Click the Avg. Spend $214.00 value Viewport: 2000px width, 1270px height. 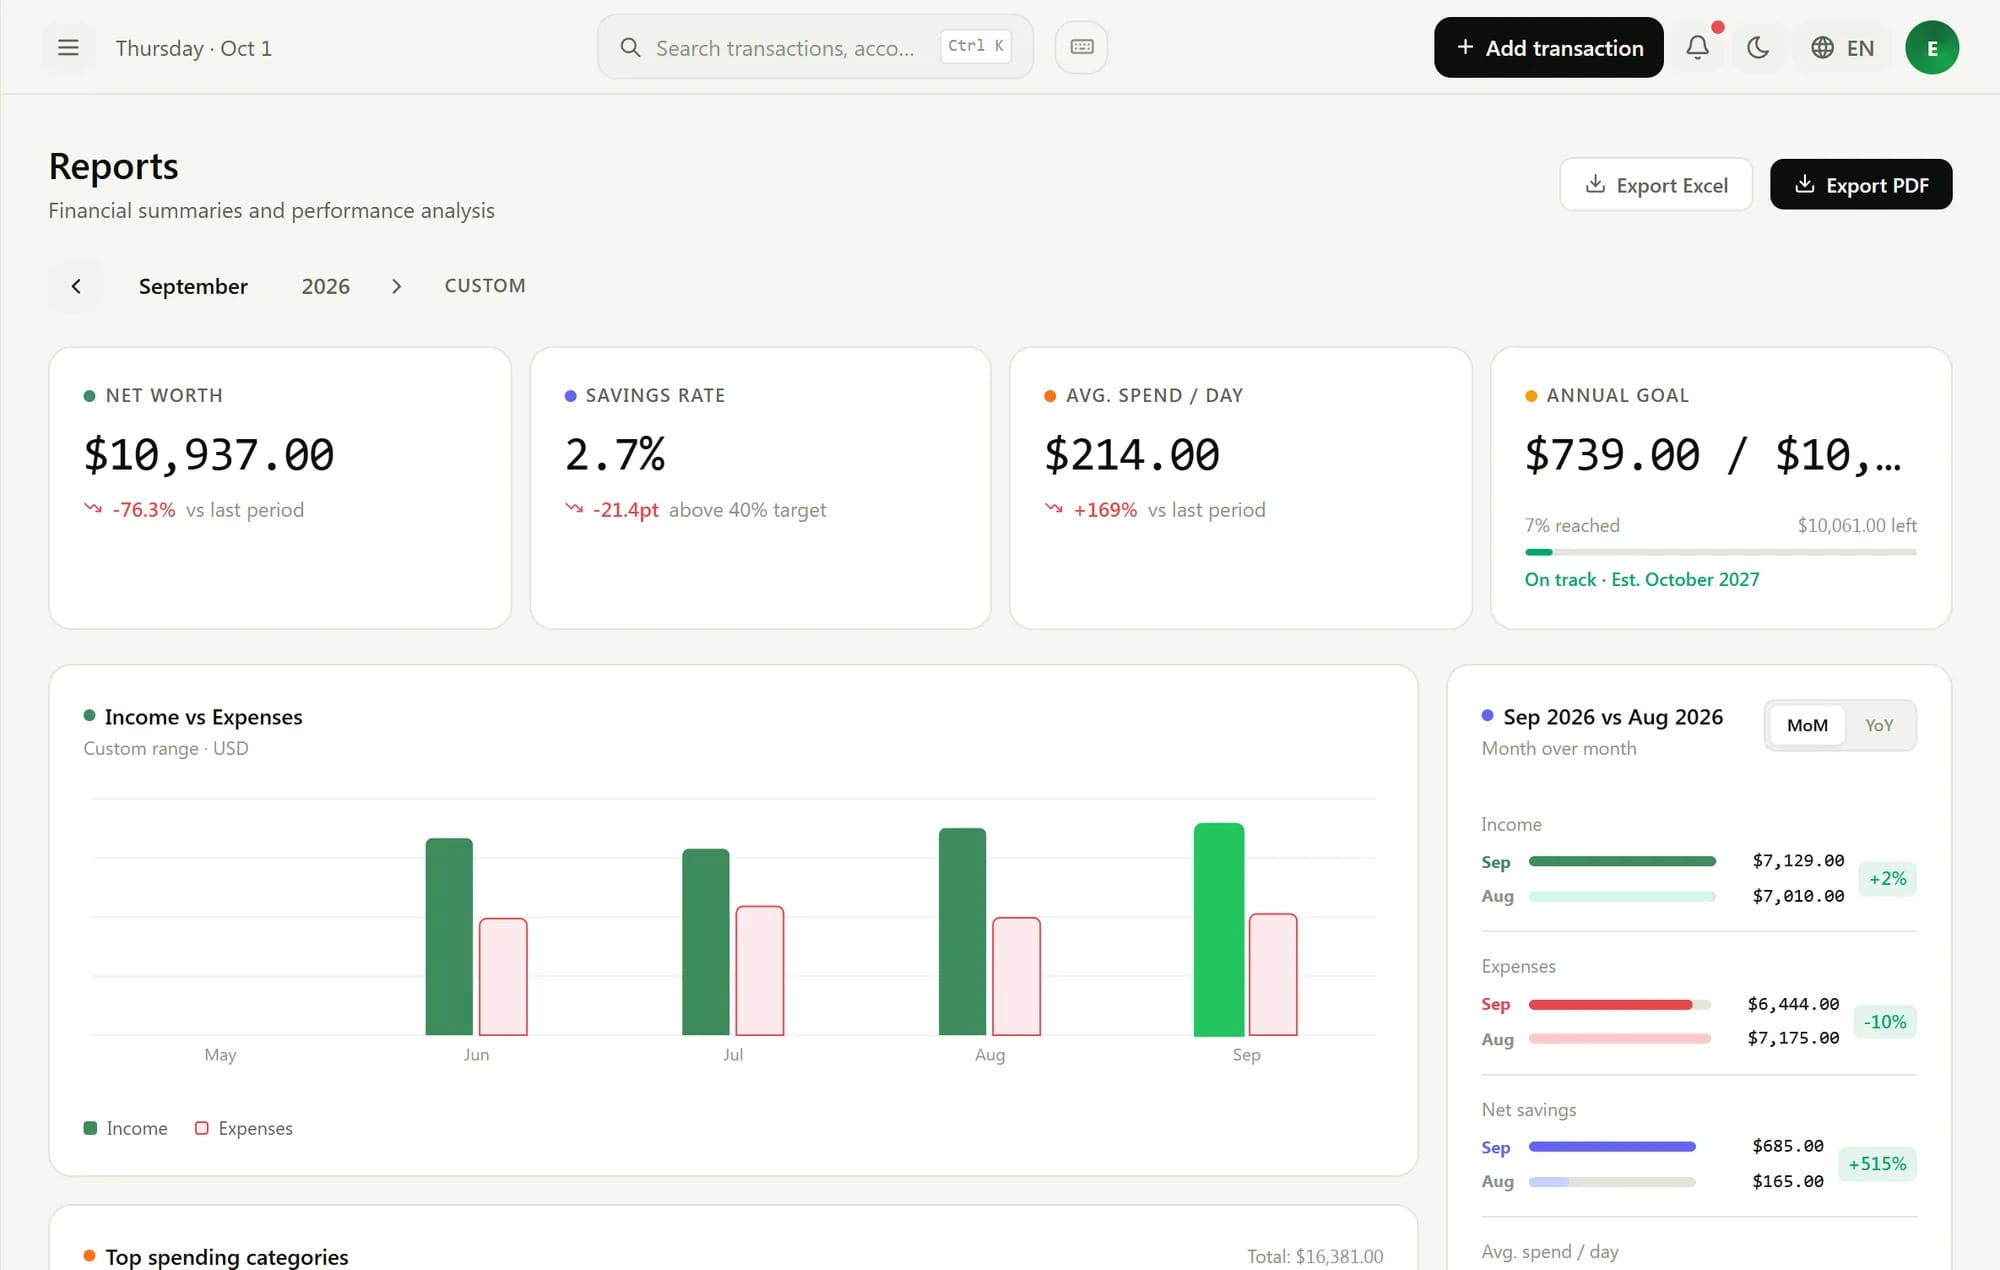point(1132,455)
